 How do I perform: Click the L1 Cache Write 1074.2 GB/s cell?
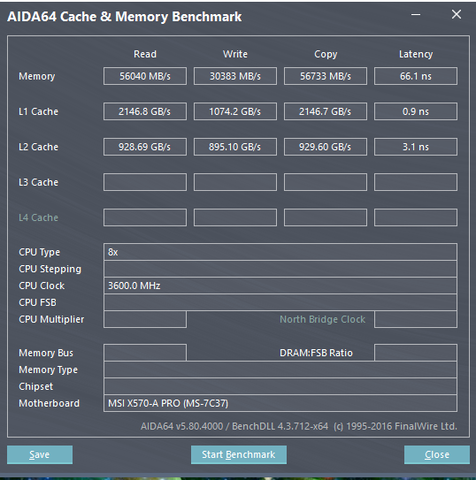click(x=235, y=111)
